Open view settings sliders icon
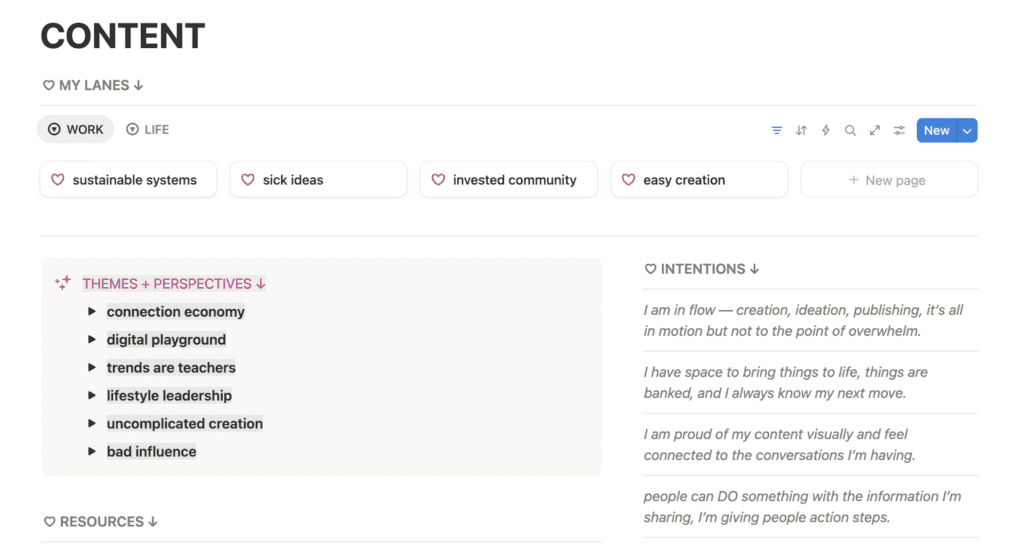 pyautogui.click(x=899, y=130)
